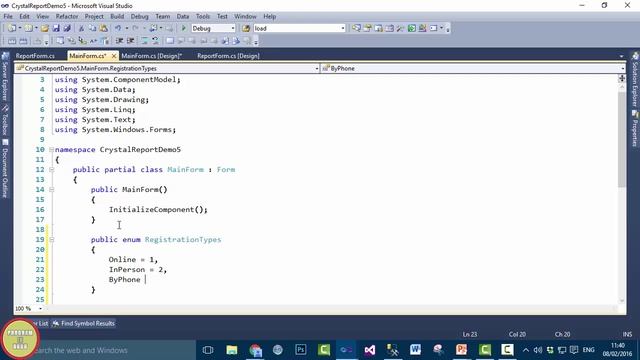
Task: Open the Tools menu
Action: click(x=202, y=16)
